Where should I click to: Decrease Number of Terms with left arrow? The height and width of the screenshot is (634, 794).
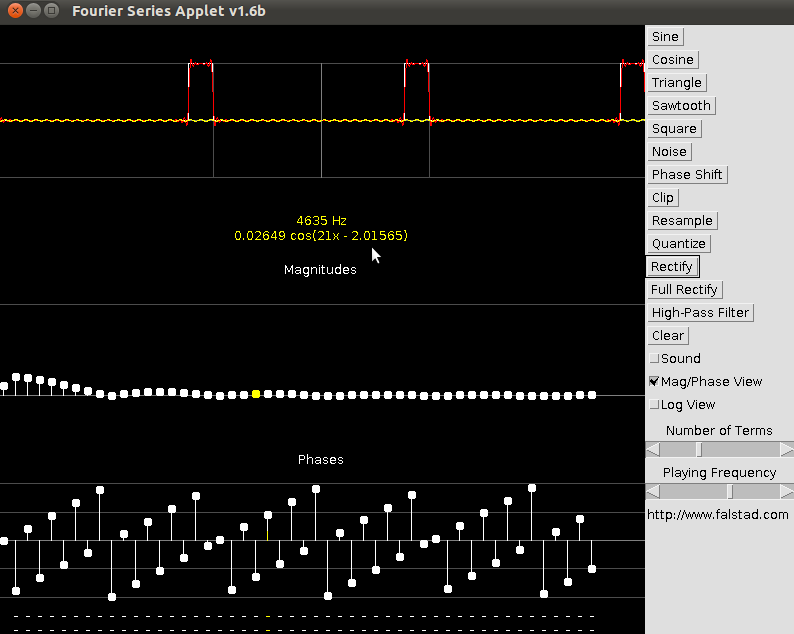653,449
